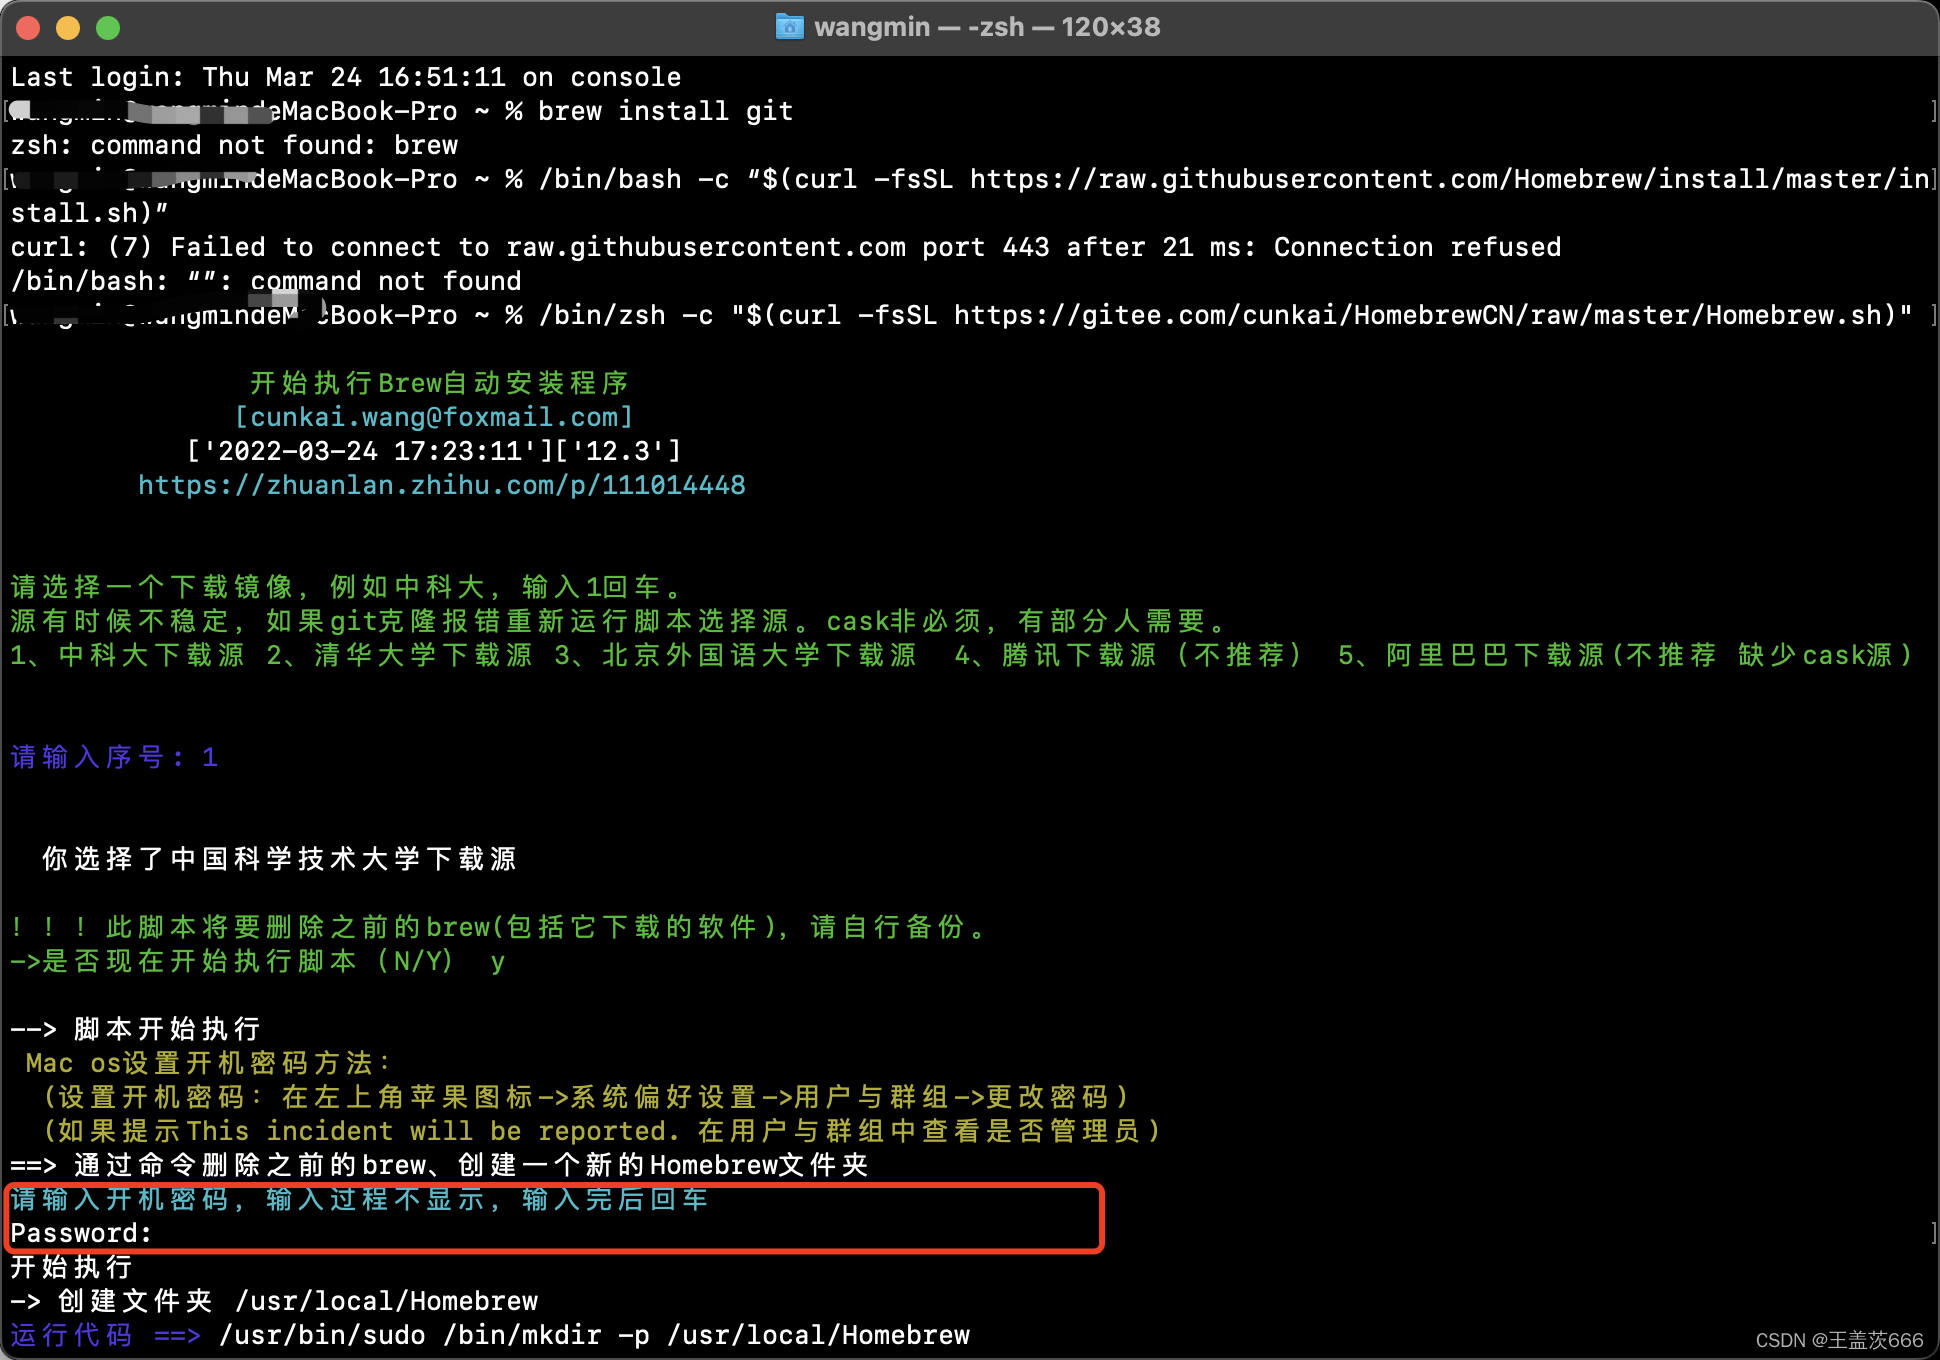The height and width of the screenshot is (1360, 1940).
Task: Click the 请输入序号 input line
Action: (114, 758)
